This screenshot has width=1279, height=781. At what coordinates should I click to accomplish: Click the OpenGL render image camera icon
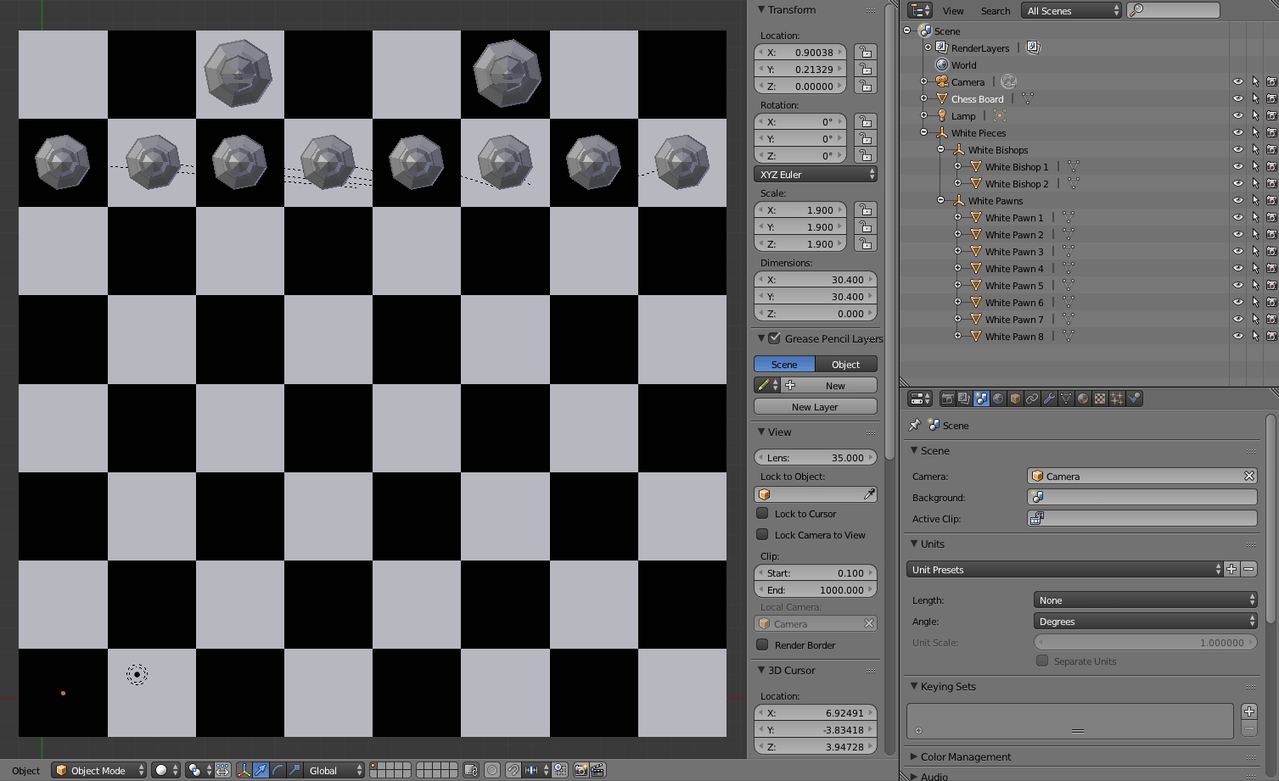580,770
